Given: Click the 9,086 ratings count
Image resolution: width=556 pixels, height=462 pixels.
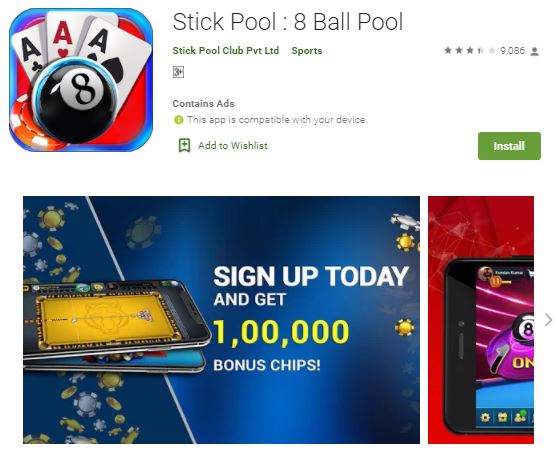Looking at the screenshot, I should (x=512, y=51).
